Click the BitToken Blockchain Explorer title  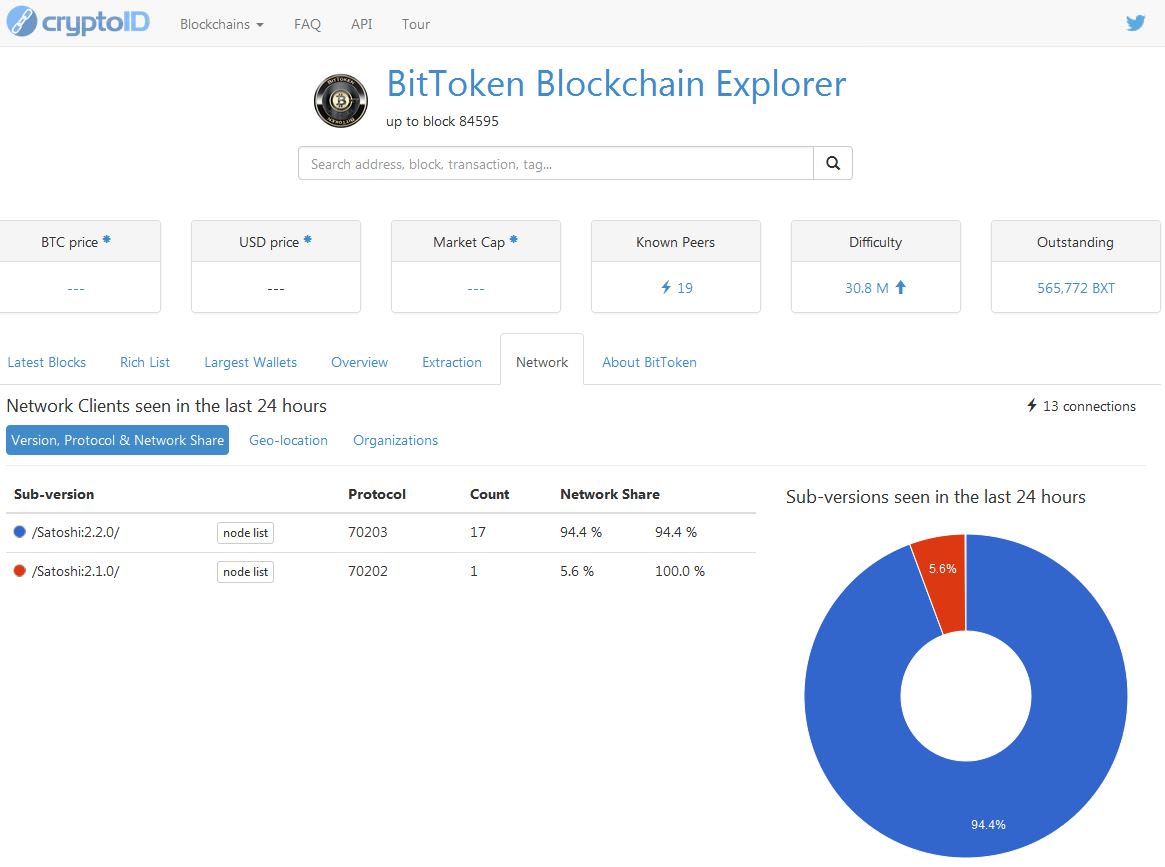(616, 83)
